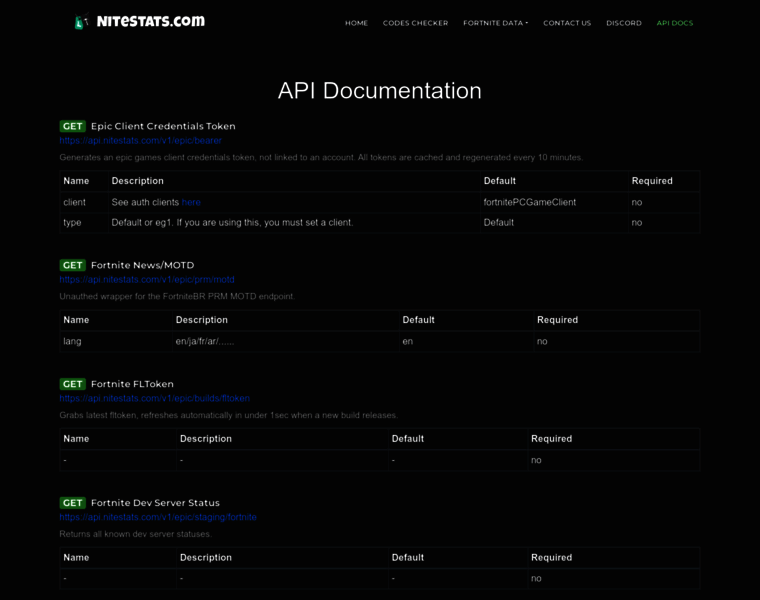Select API Docs in the navigation bar

coord(675,23)
